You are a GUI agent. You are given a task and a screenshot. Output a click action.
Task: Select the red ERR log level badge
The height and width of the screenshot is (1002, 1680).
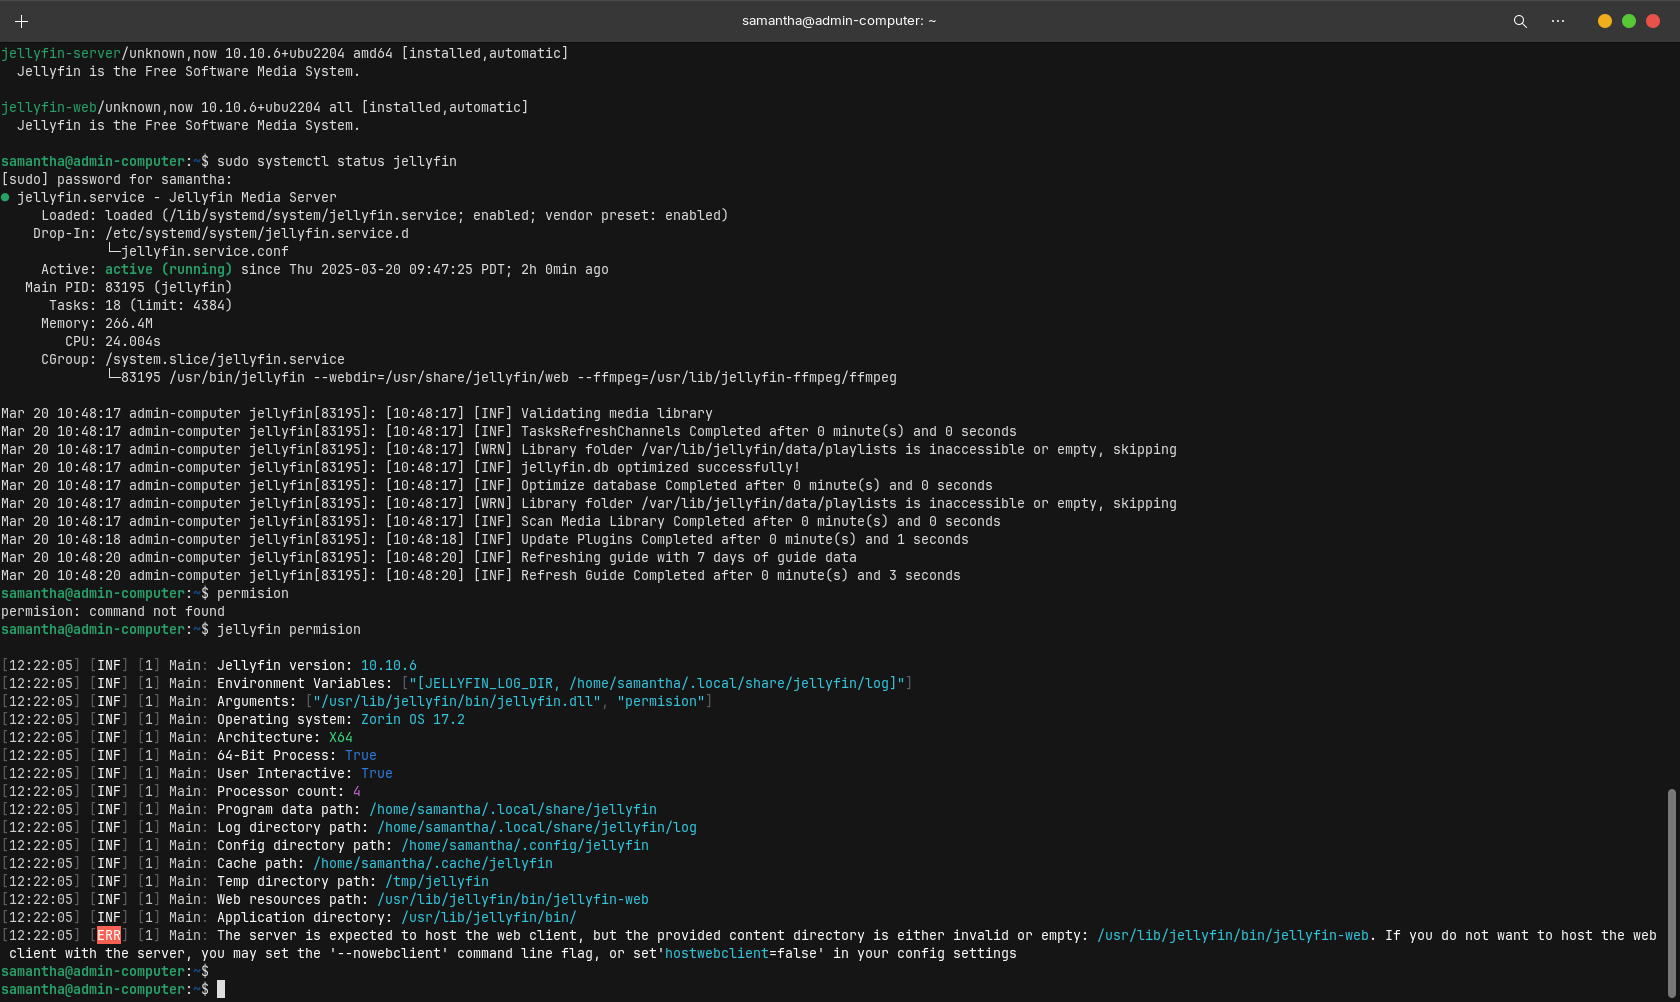tap(109, 936)
